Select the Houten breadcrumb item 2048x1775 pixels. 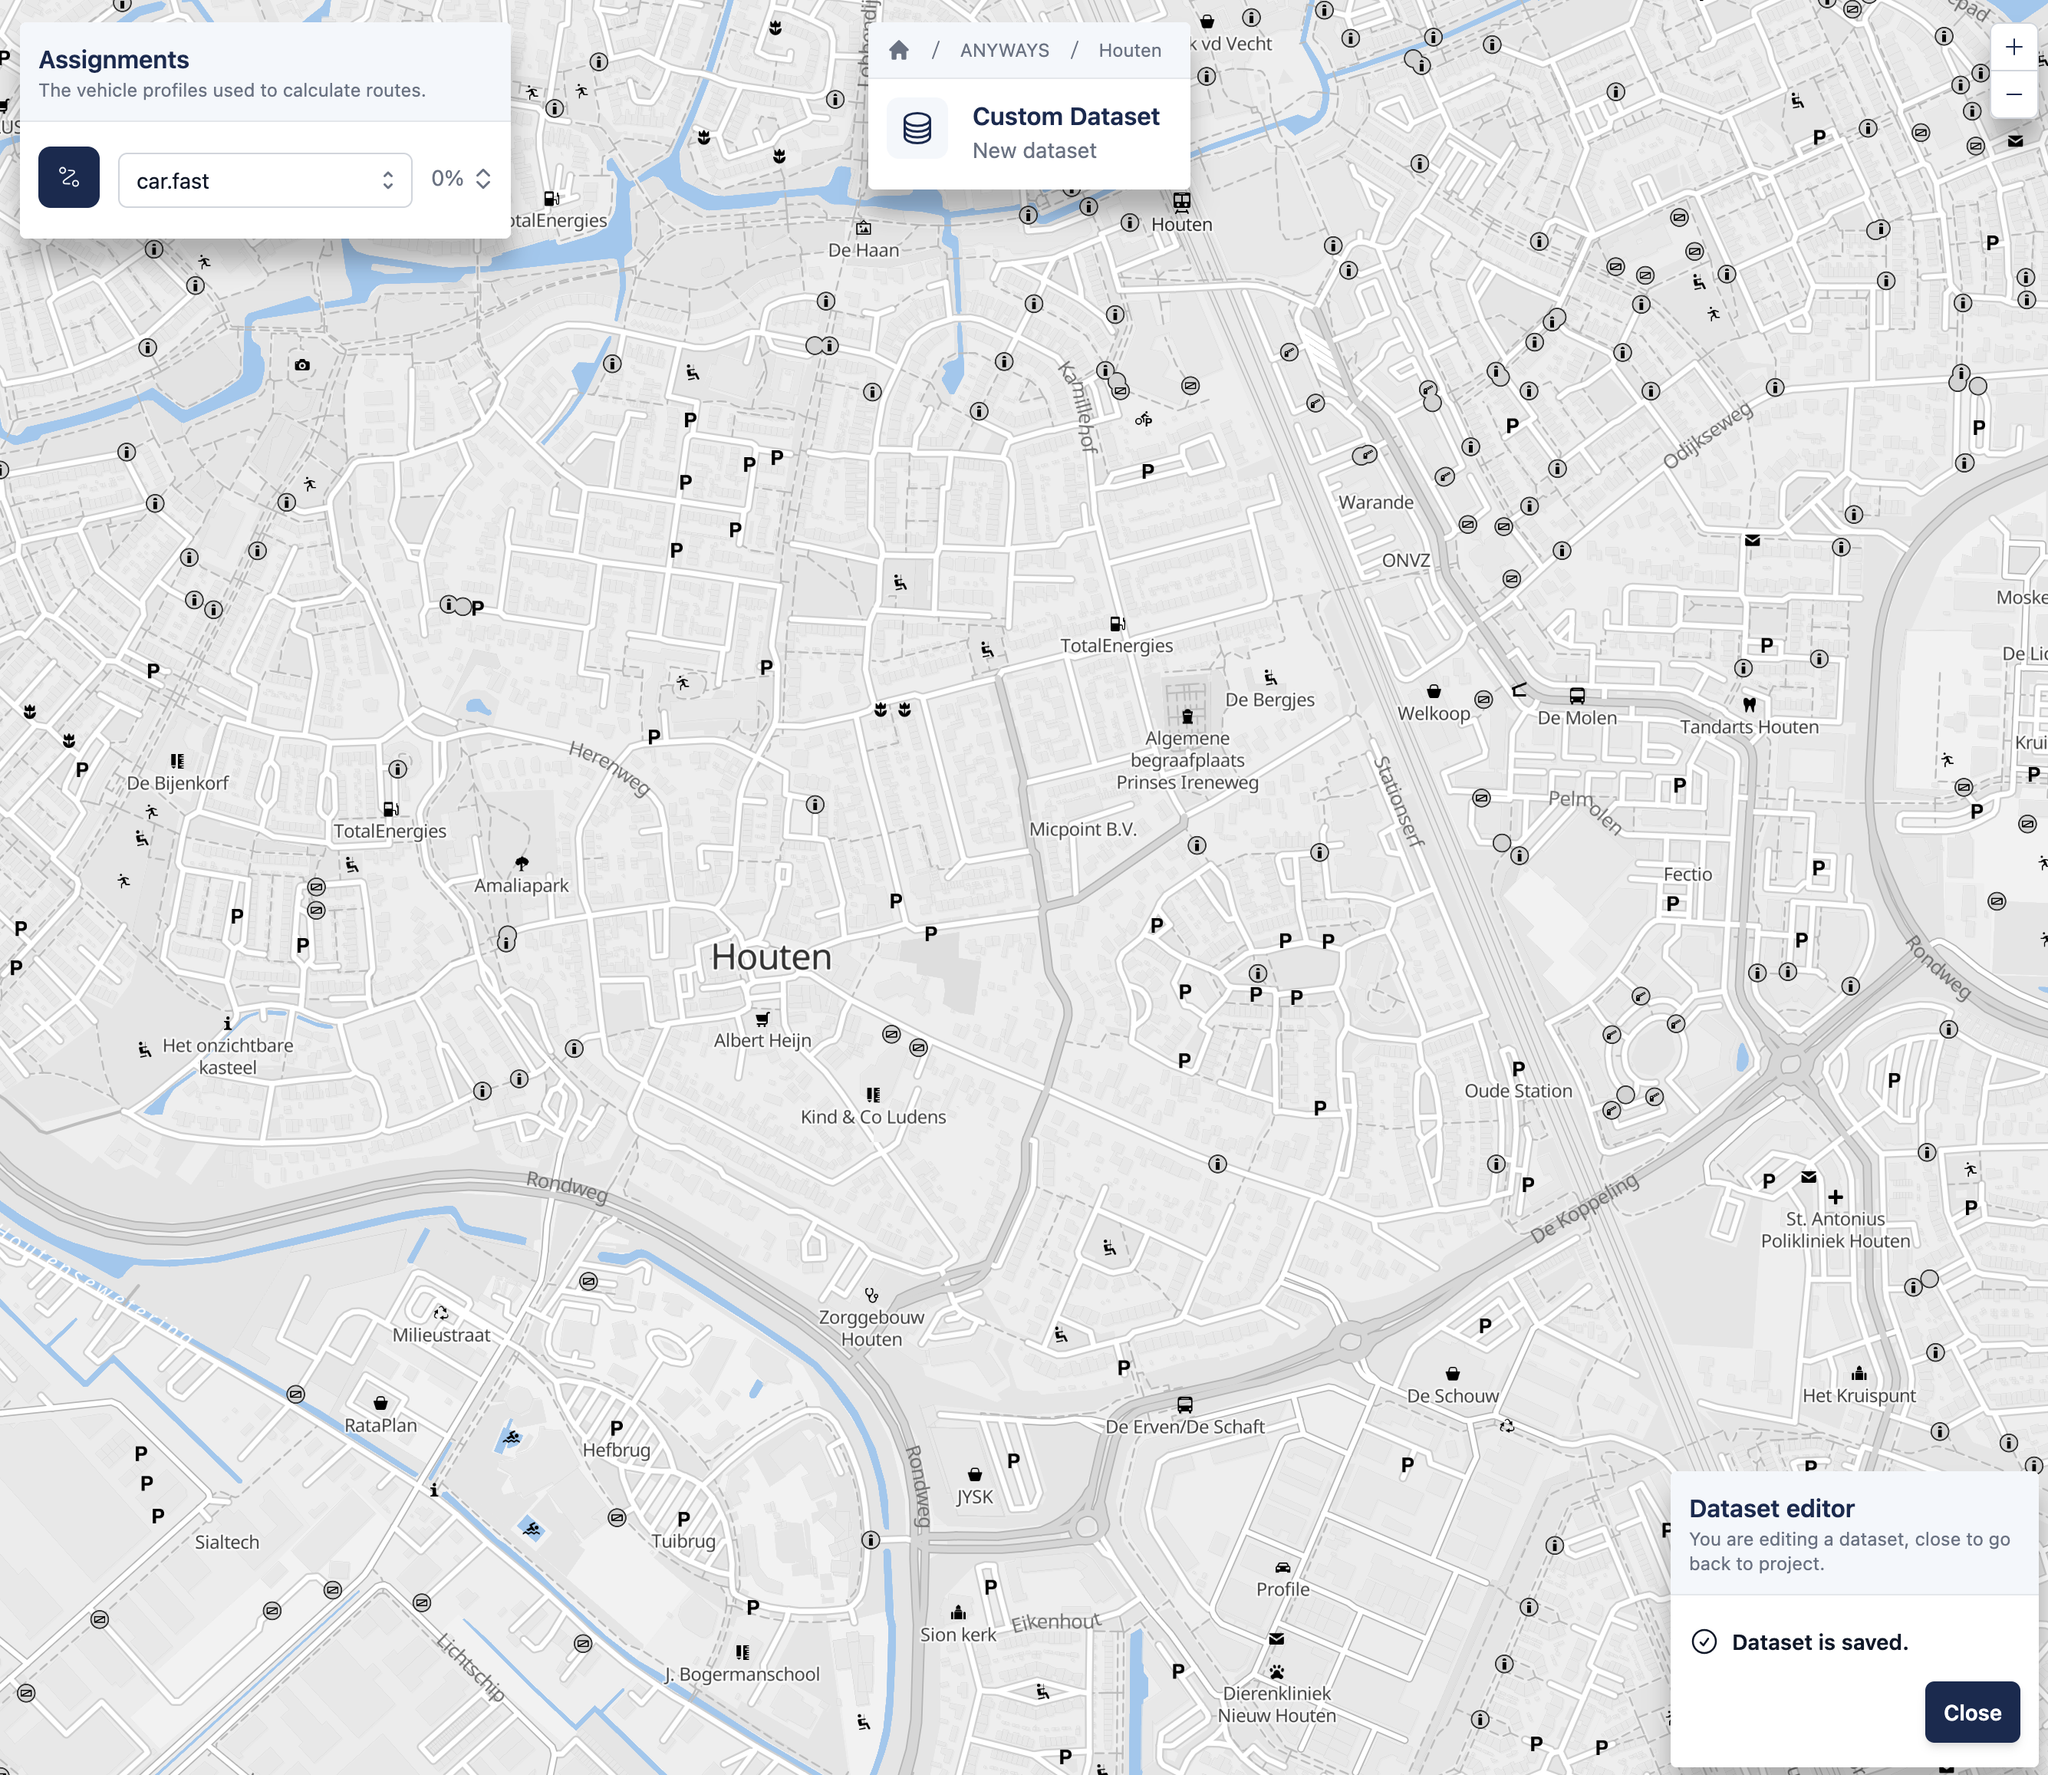1129,51
